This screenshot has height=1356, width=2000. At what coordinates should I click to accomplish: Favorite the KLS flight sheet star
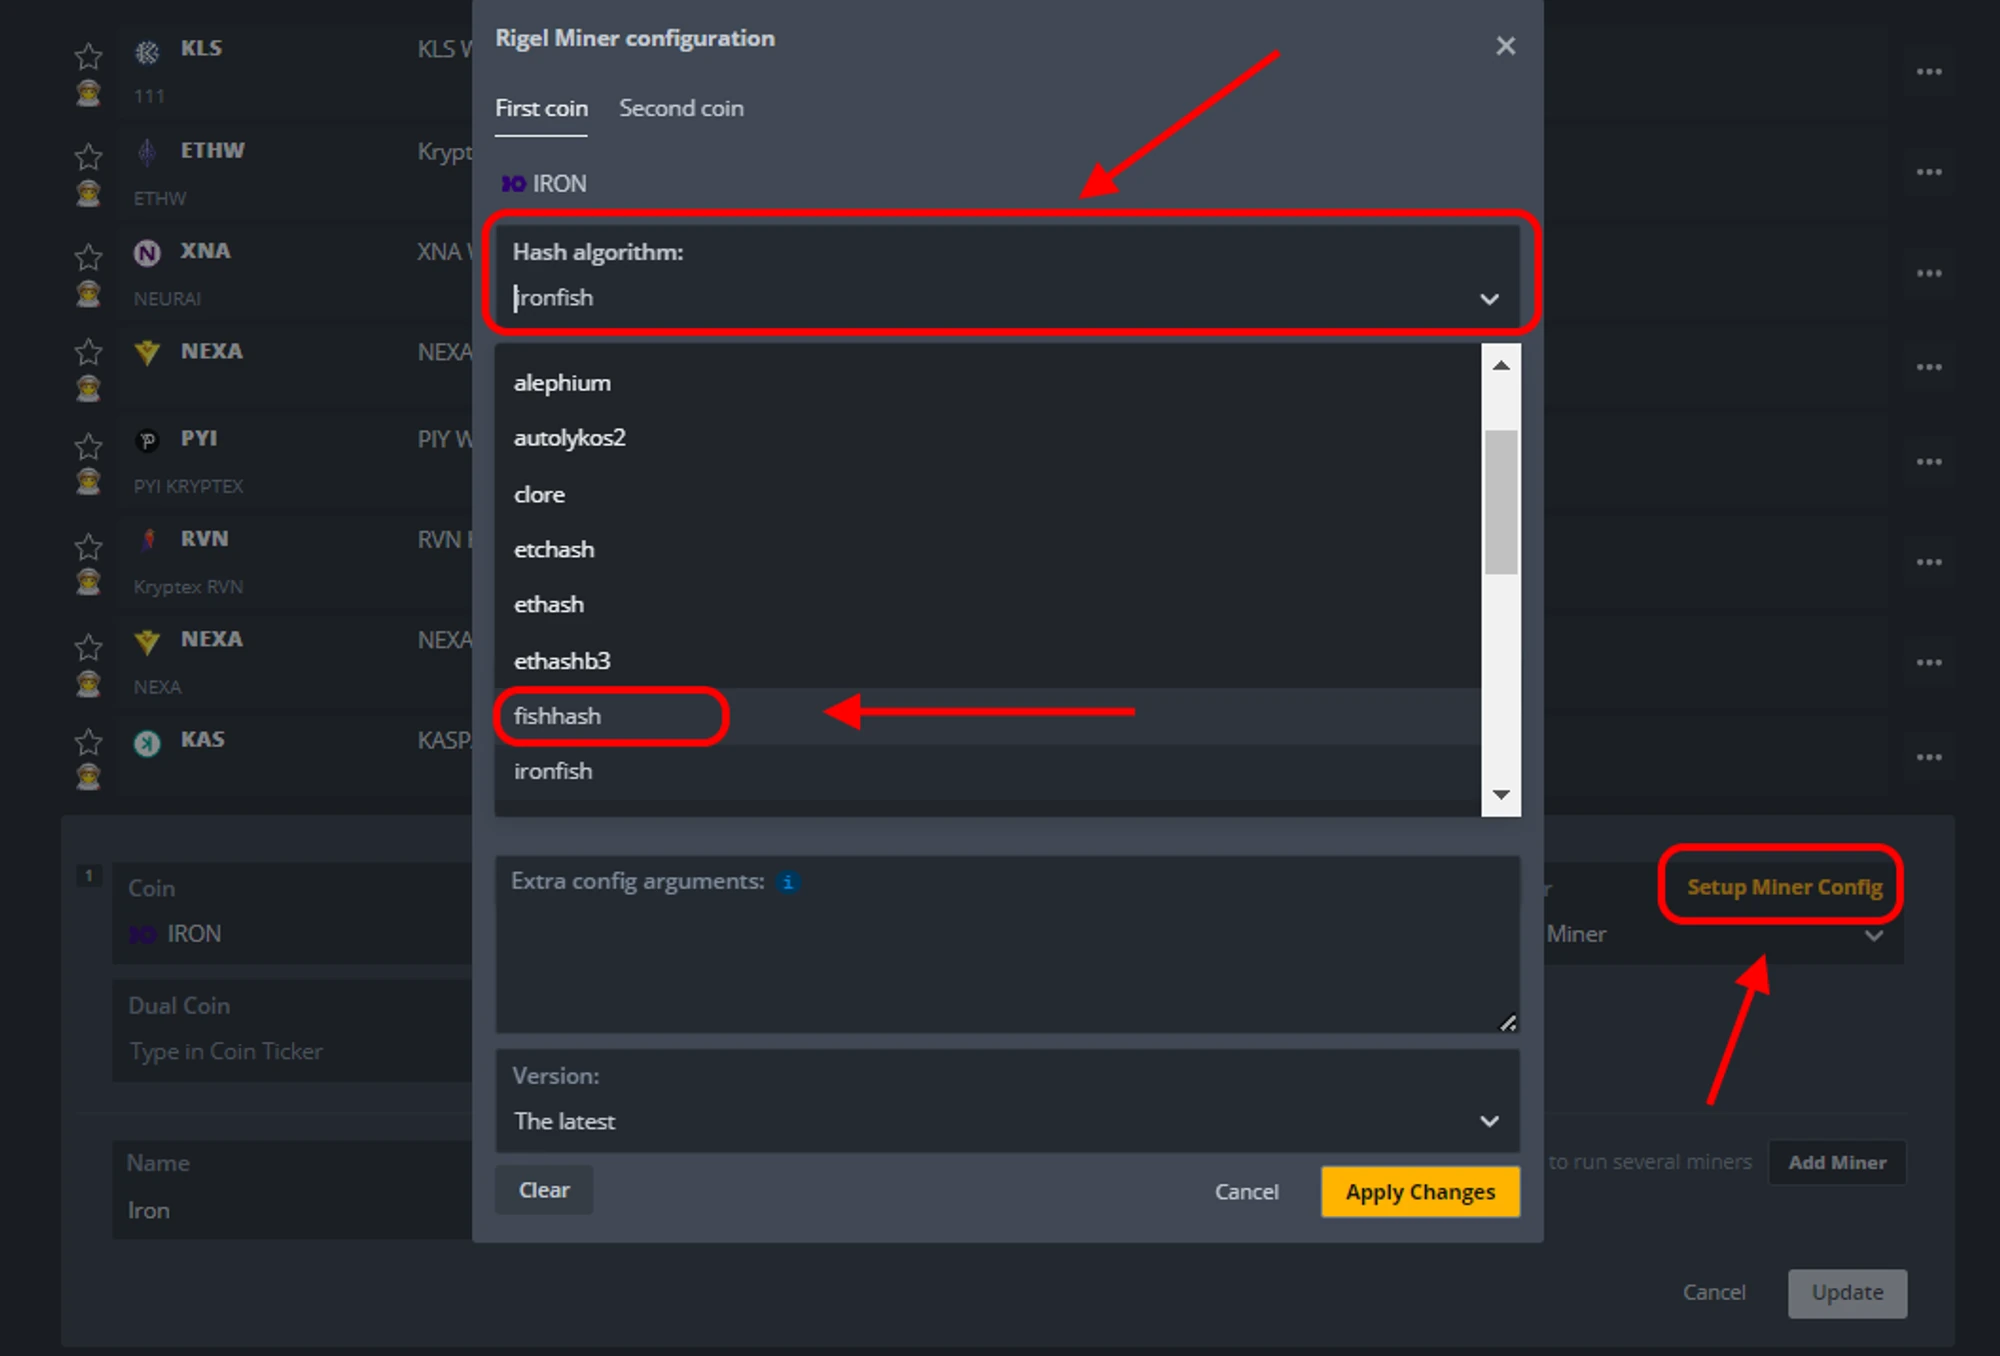click(x=89, y=55)
